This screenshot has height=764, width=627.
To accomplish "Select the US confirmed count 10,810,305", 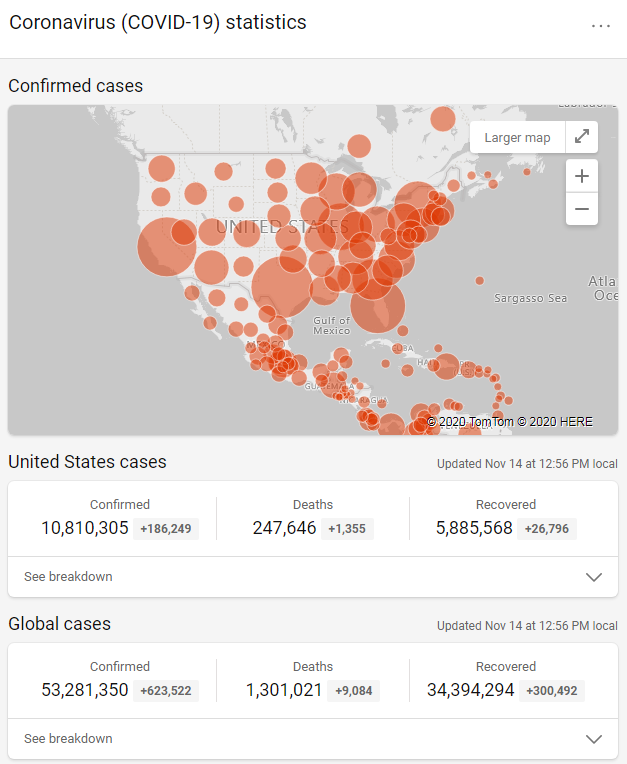I will [x=85, y=528].
